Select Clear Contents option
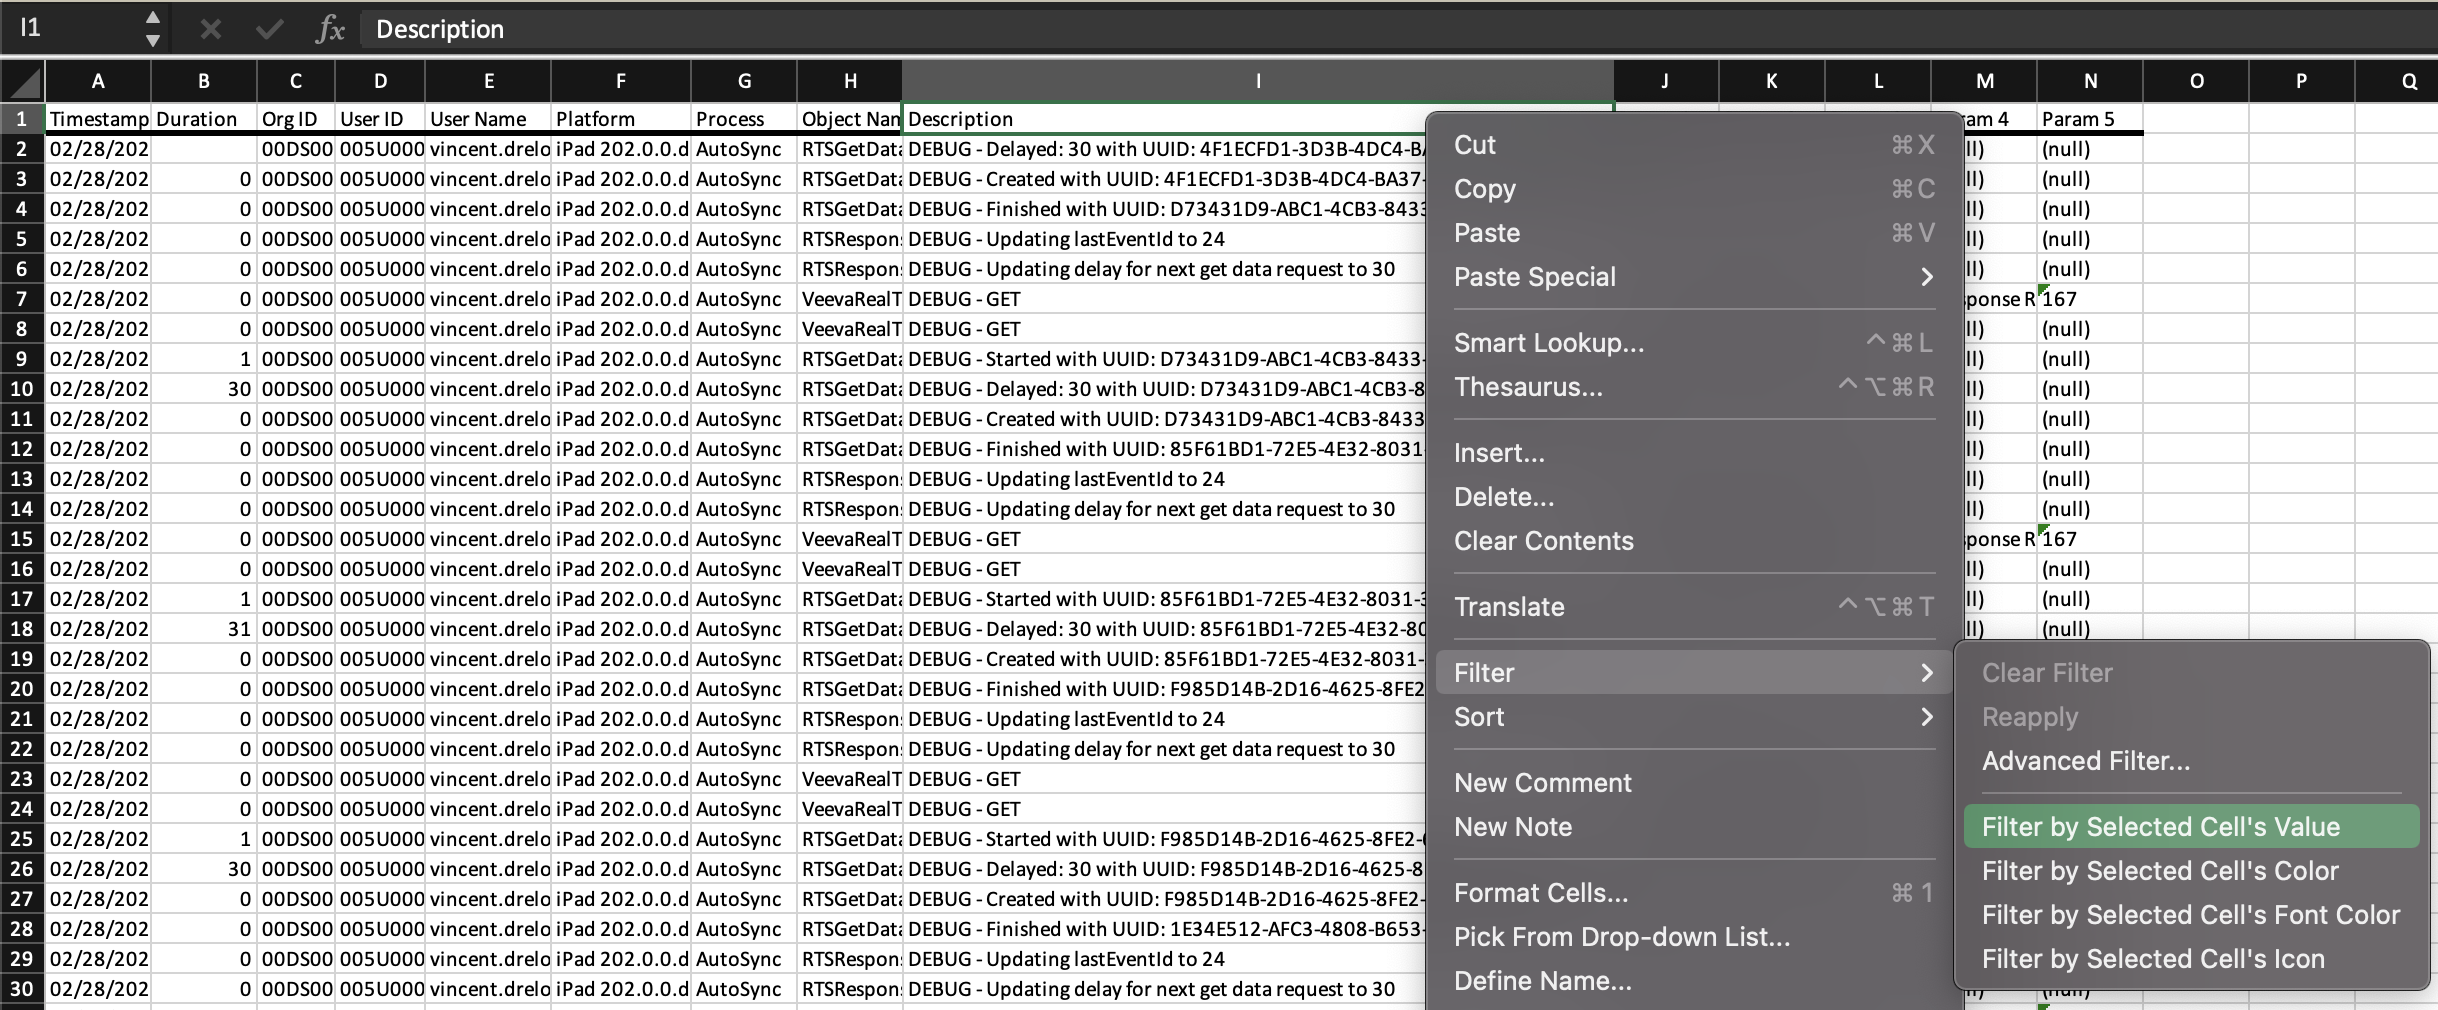The width and height of the screenshot is (2438, 1010). point(1543,541)
